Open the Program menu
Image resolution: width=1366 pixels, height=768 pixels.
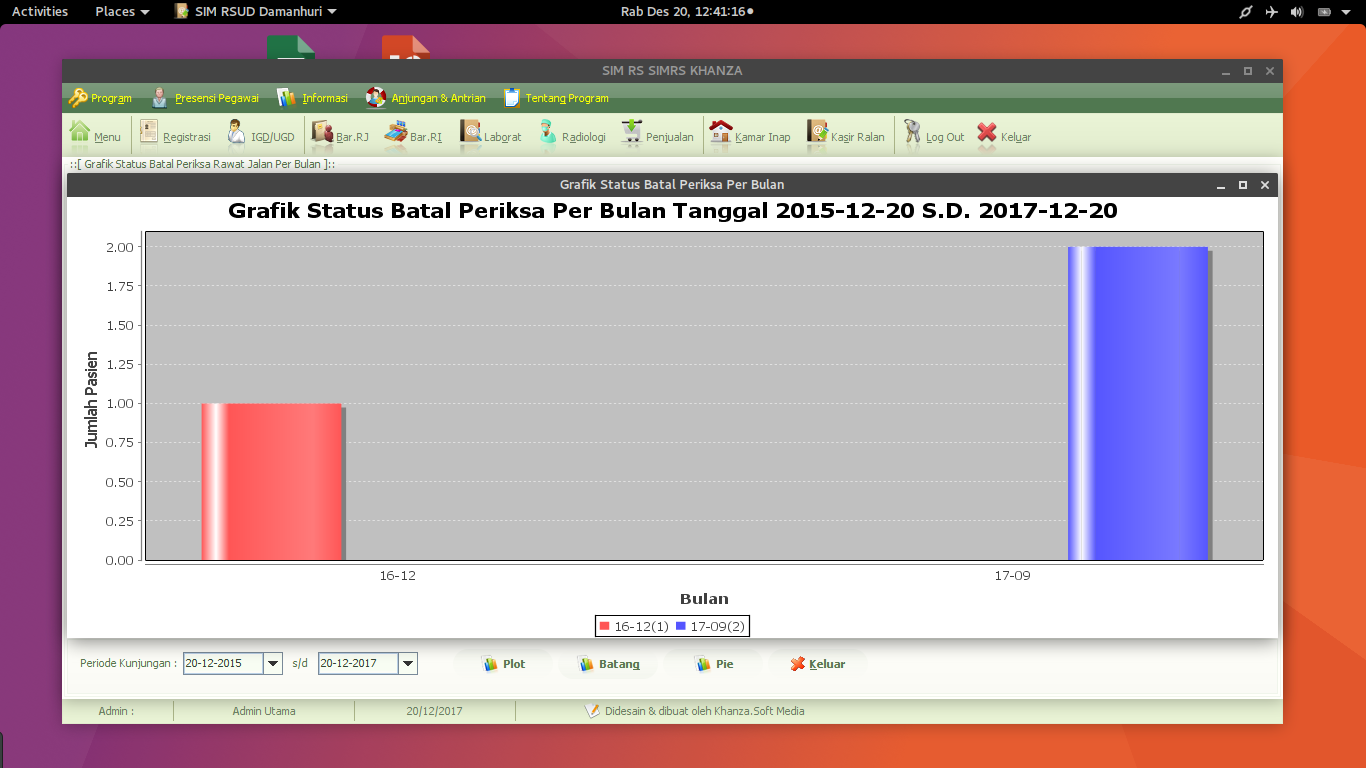(x=100, y=98)
